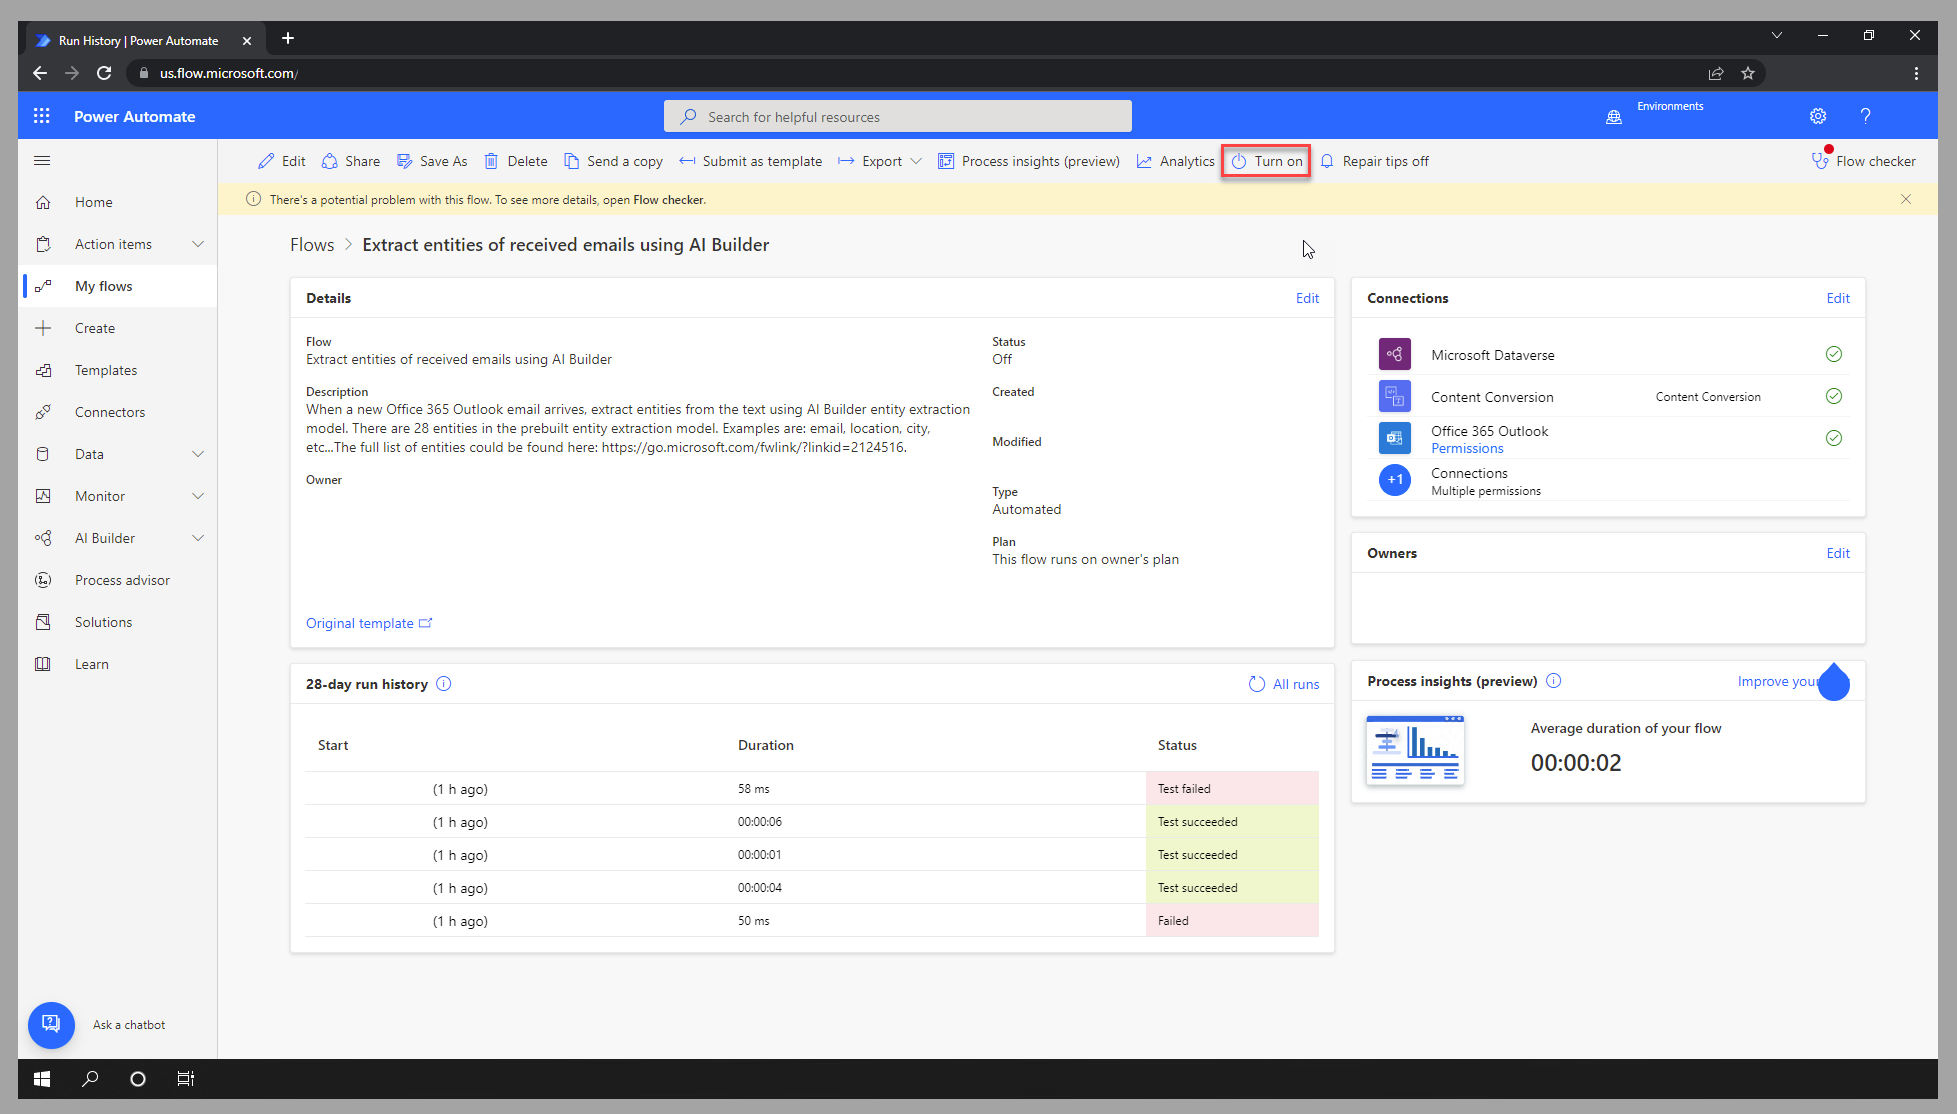Open the app launcher waffle icon
The width and height of the screenshot is (1957, 1114).
click(x=41, y=116)
